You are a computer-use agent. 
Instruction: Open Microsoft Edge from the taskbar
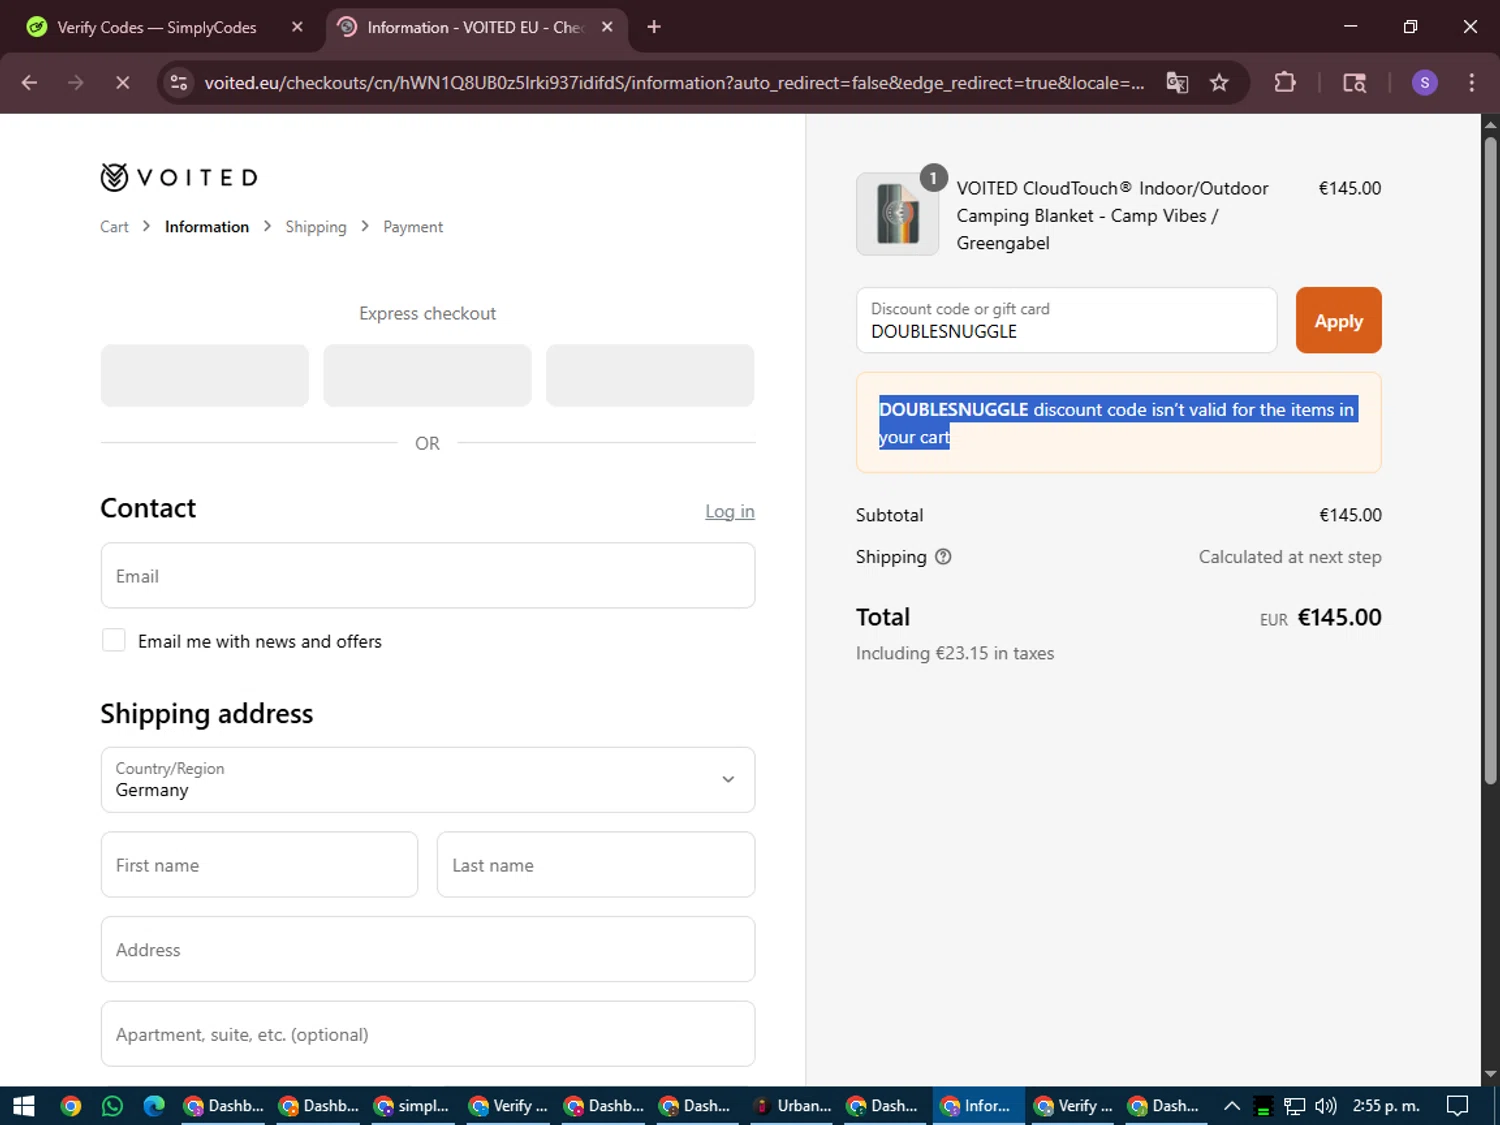pyautogui.click(x=154, y=1106)
